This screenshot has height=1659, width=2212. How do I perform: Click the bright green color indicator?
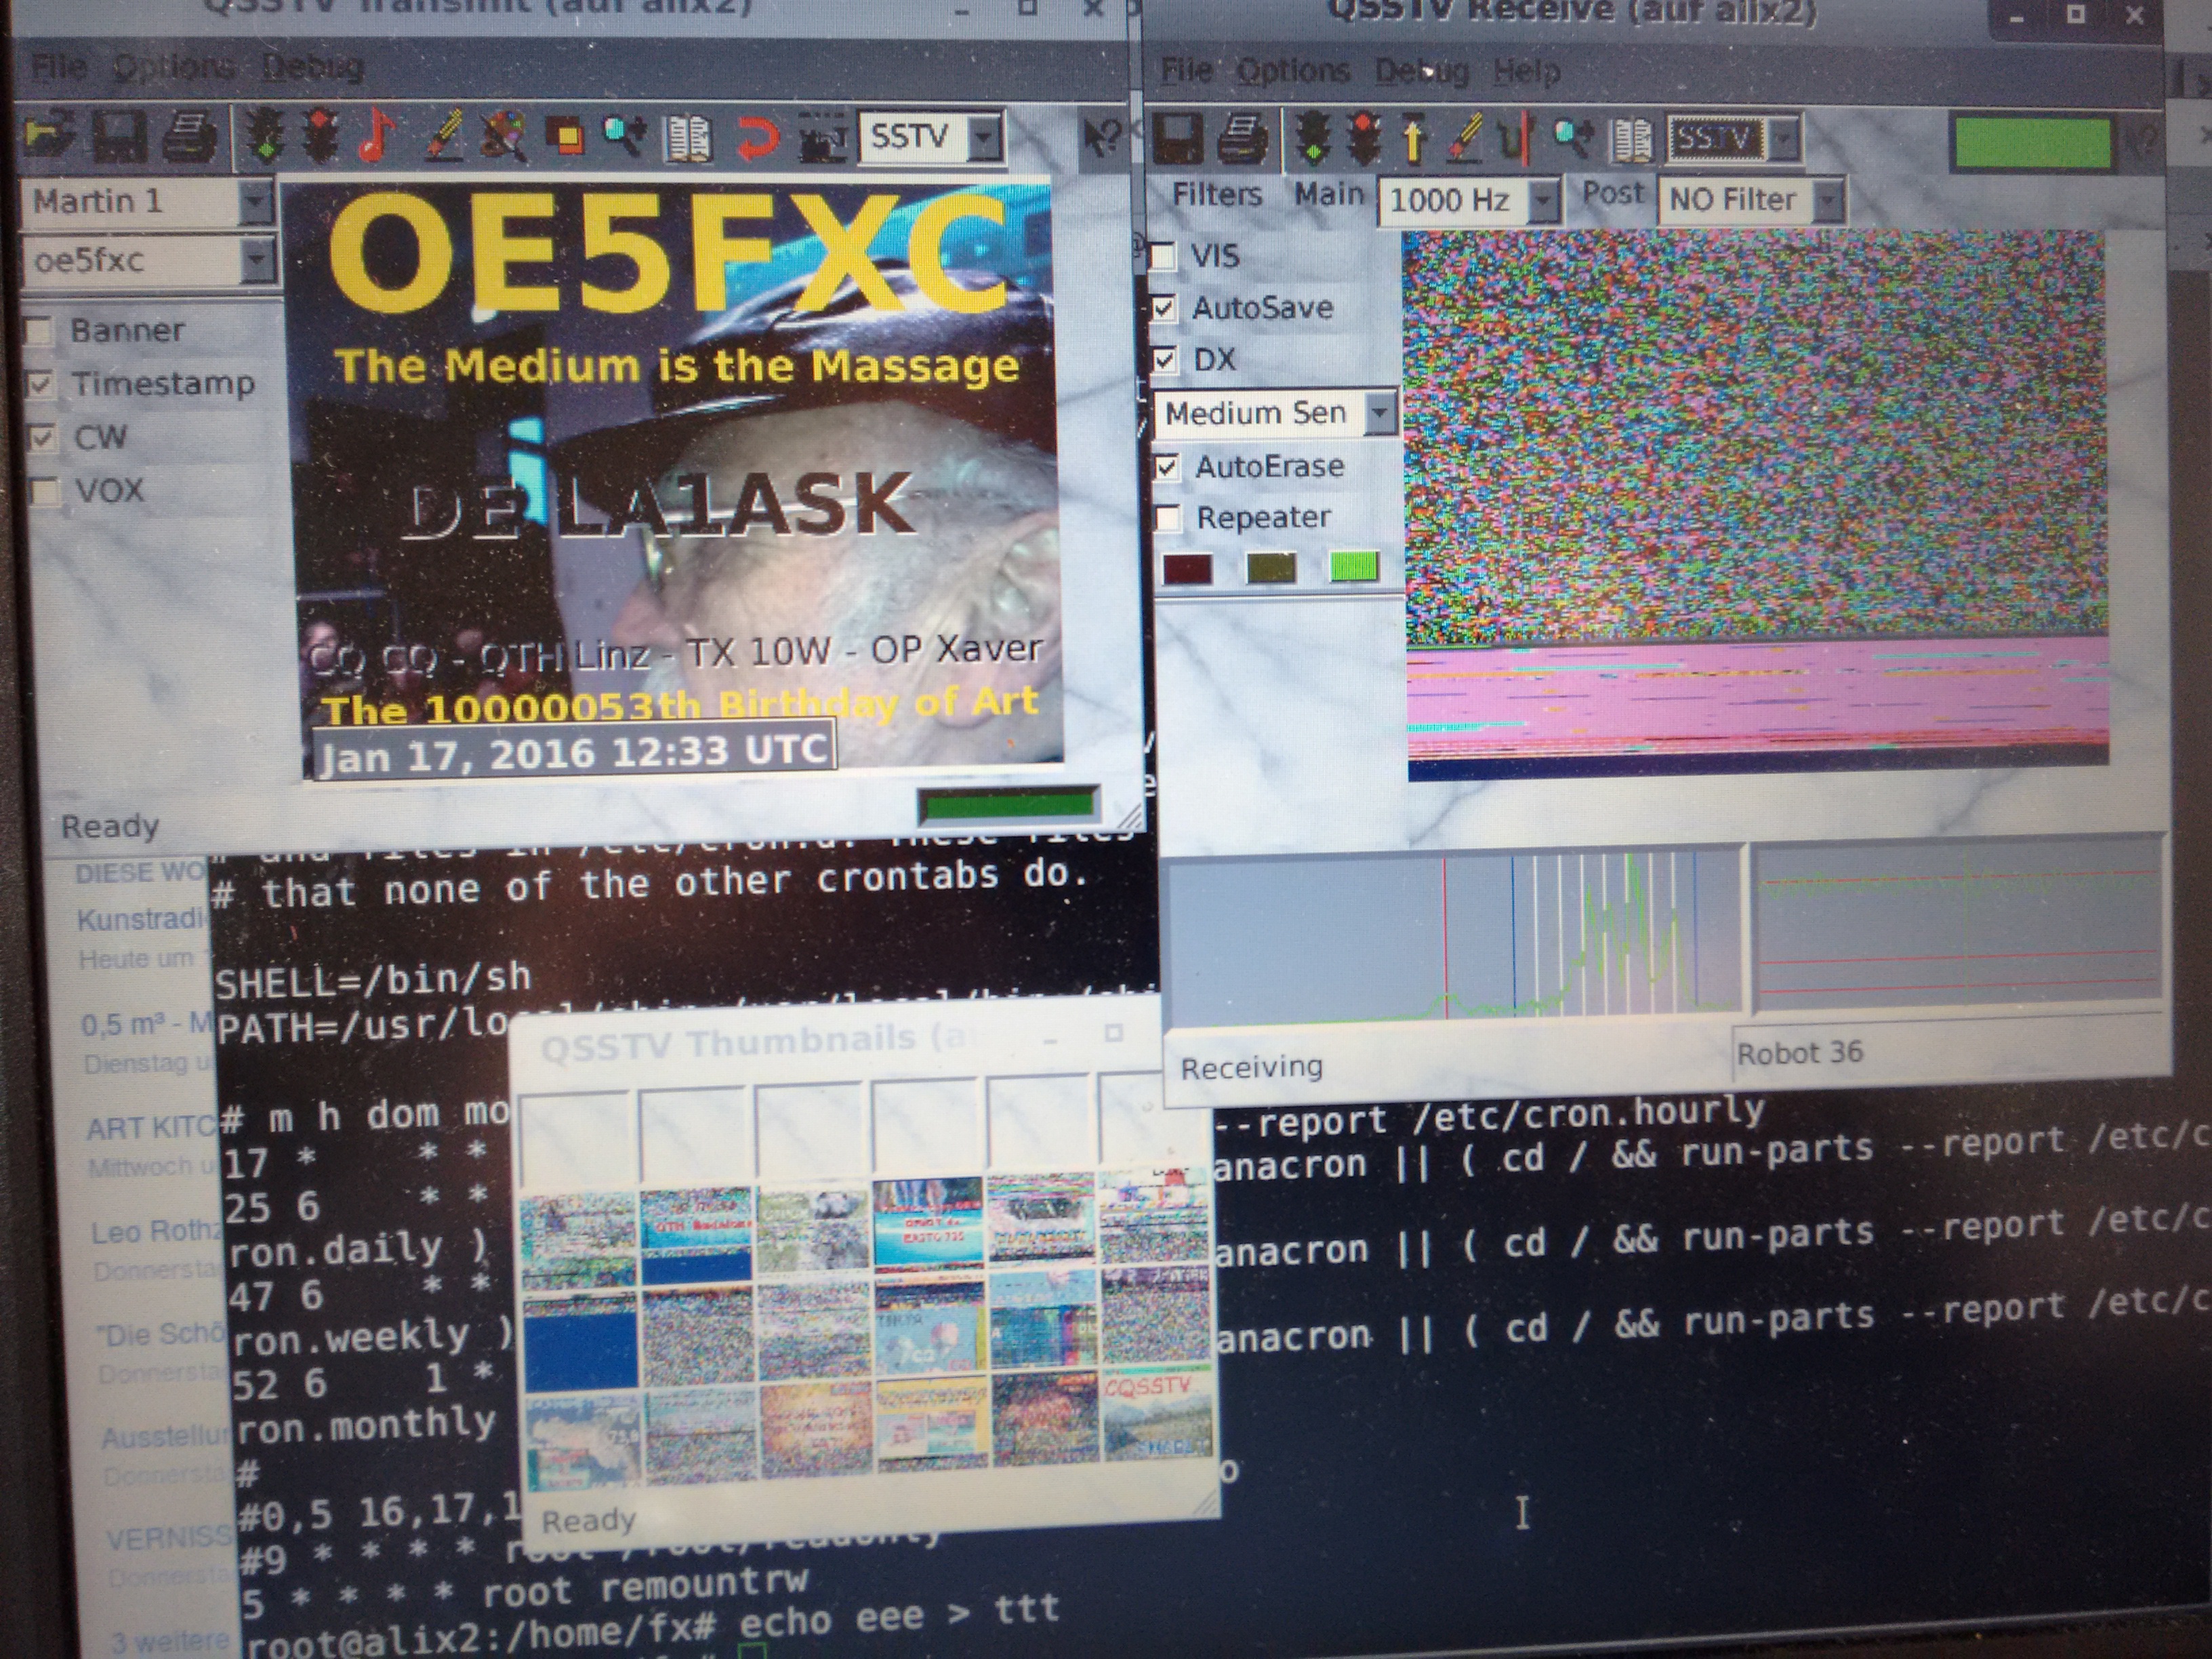(1354, 568)
